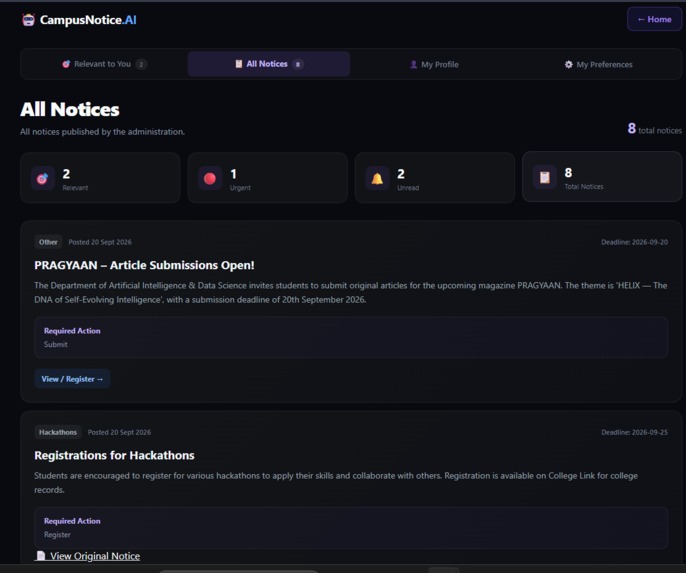Click the person icon beside My Profile

[x=413, y=64]
